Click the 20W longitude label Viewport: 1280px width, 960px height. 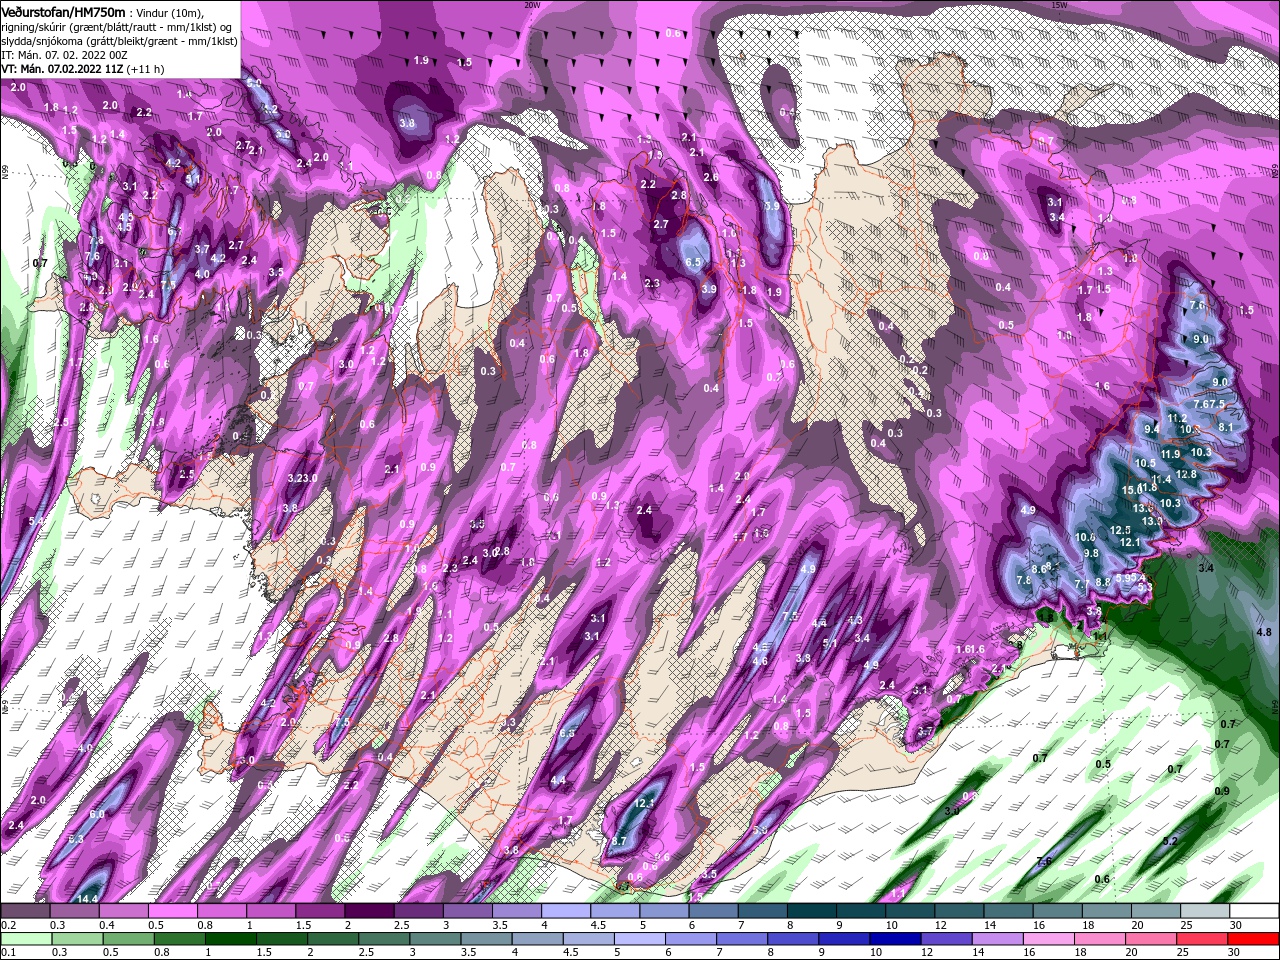coord(531,4)
